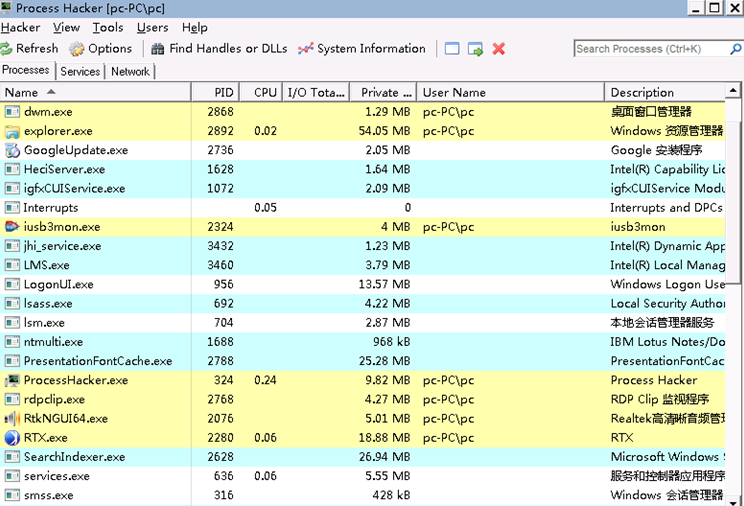744x506 pixels.
Task: Open System Information
Action: pos(362,48)
